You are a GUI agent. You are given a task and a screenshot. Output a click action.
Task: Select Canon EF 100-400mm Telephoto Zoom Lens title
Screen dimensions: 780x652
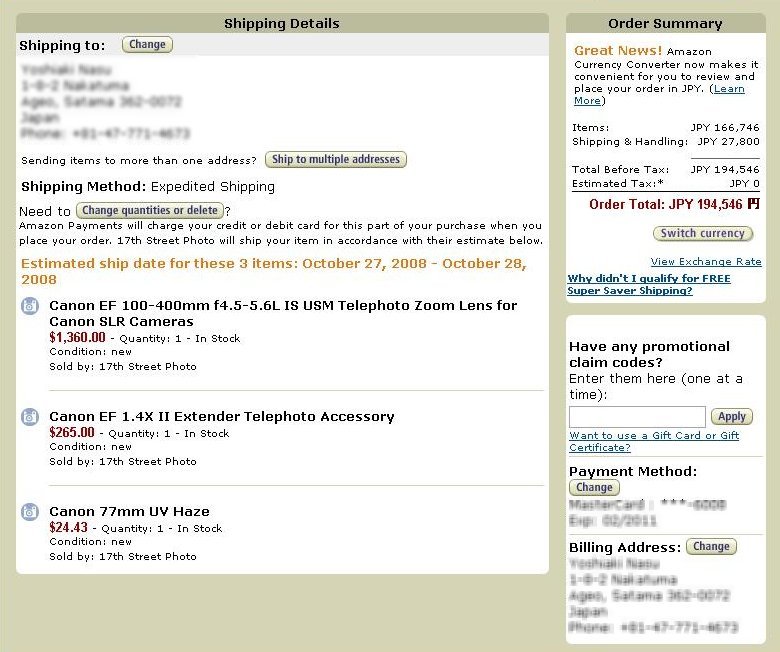pos(283,313)
